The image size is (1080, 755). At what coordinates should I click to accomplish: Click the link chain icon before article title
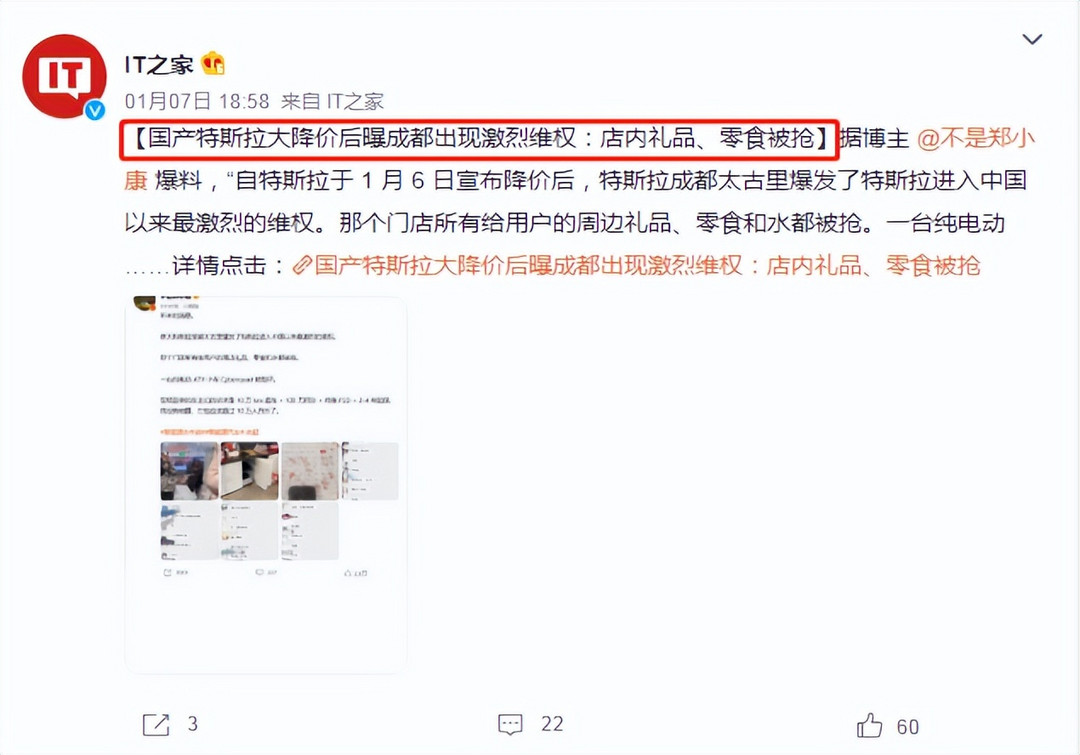pyautogui.click(x=302, y=266)
